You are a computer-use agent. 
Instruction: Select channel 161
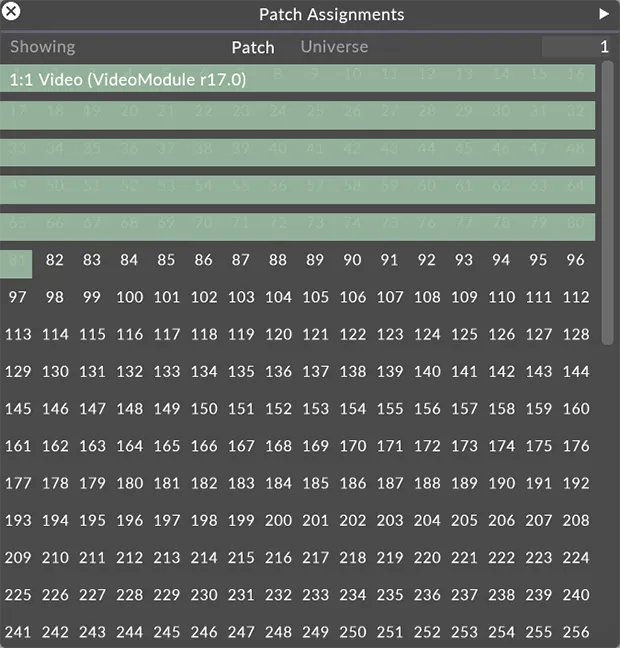tap(18, 446)
